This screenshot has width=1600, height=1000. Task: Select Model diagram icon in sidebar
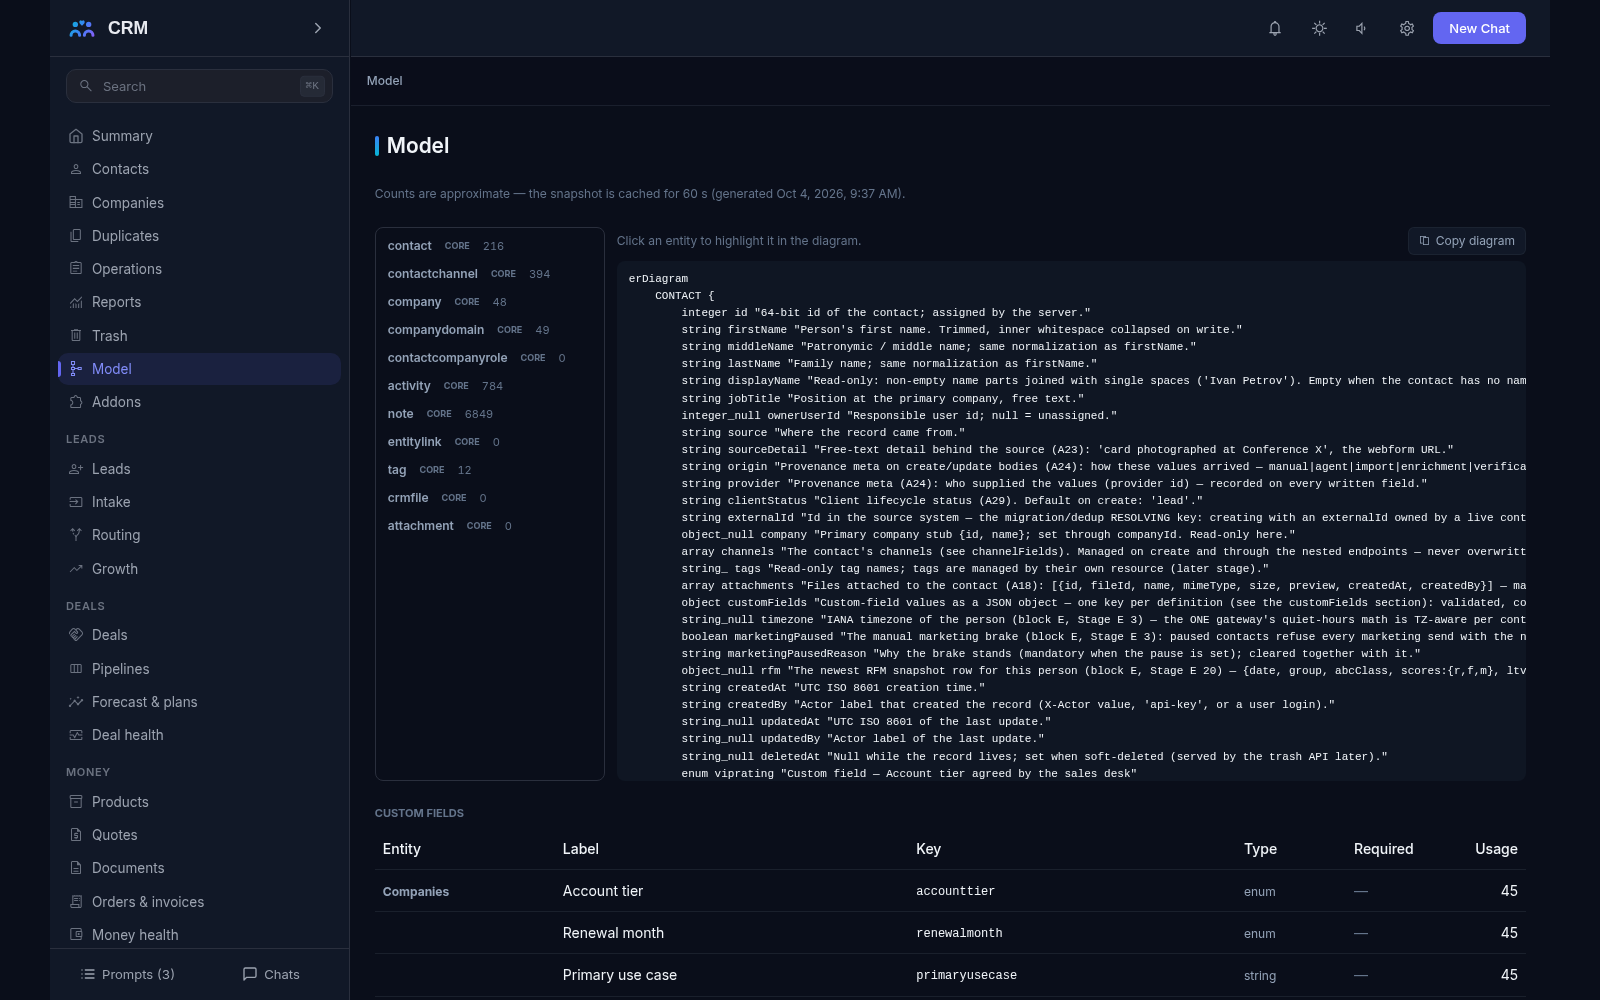click(x=76, y=369)
